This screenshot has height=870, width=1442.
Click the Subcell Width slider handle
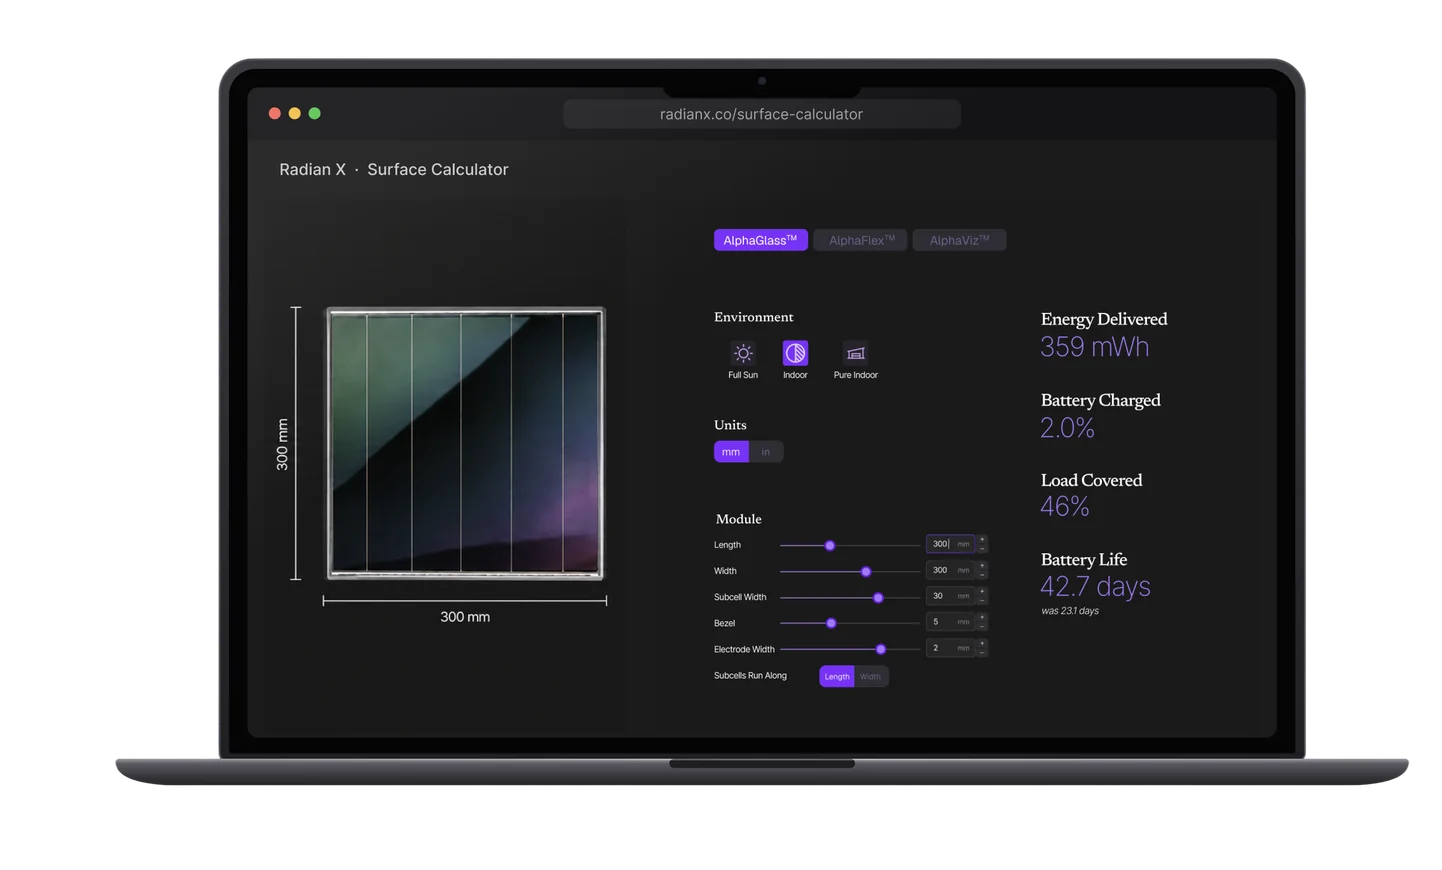[x=878, y=598]
